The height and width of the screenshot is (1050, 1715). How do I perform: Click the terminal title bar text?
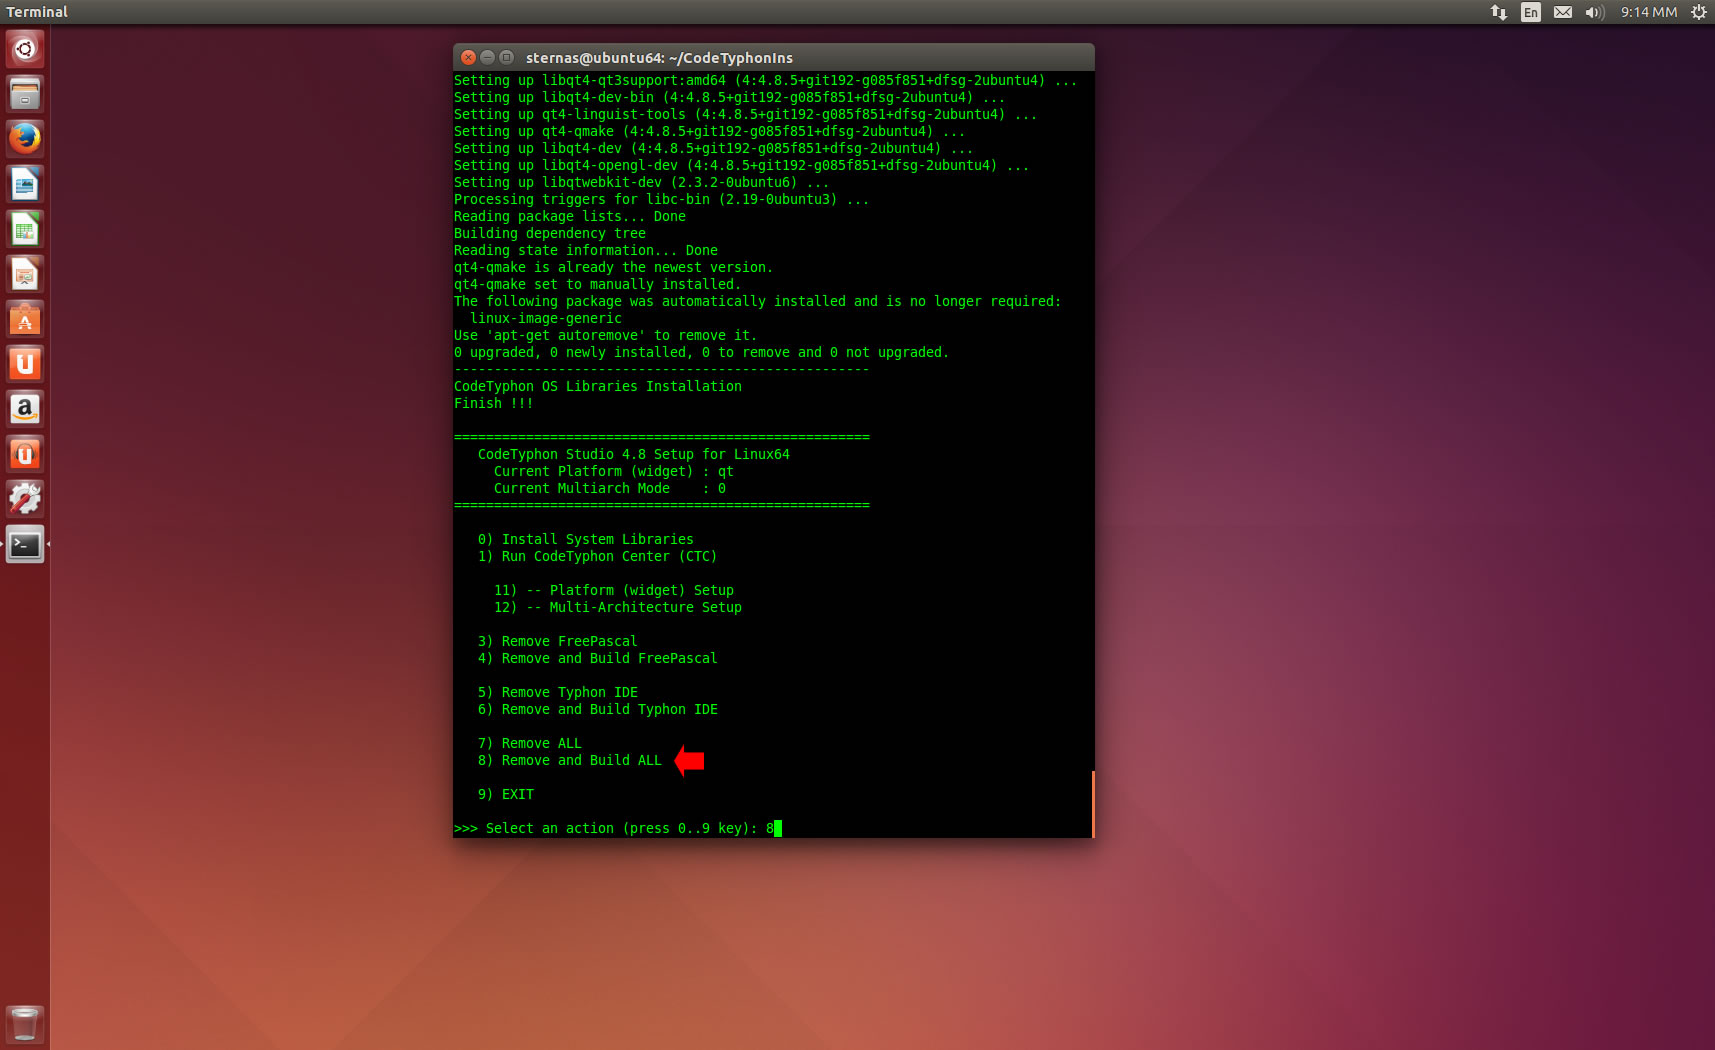(x=659, y=58)
